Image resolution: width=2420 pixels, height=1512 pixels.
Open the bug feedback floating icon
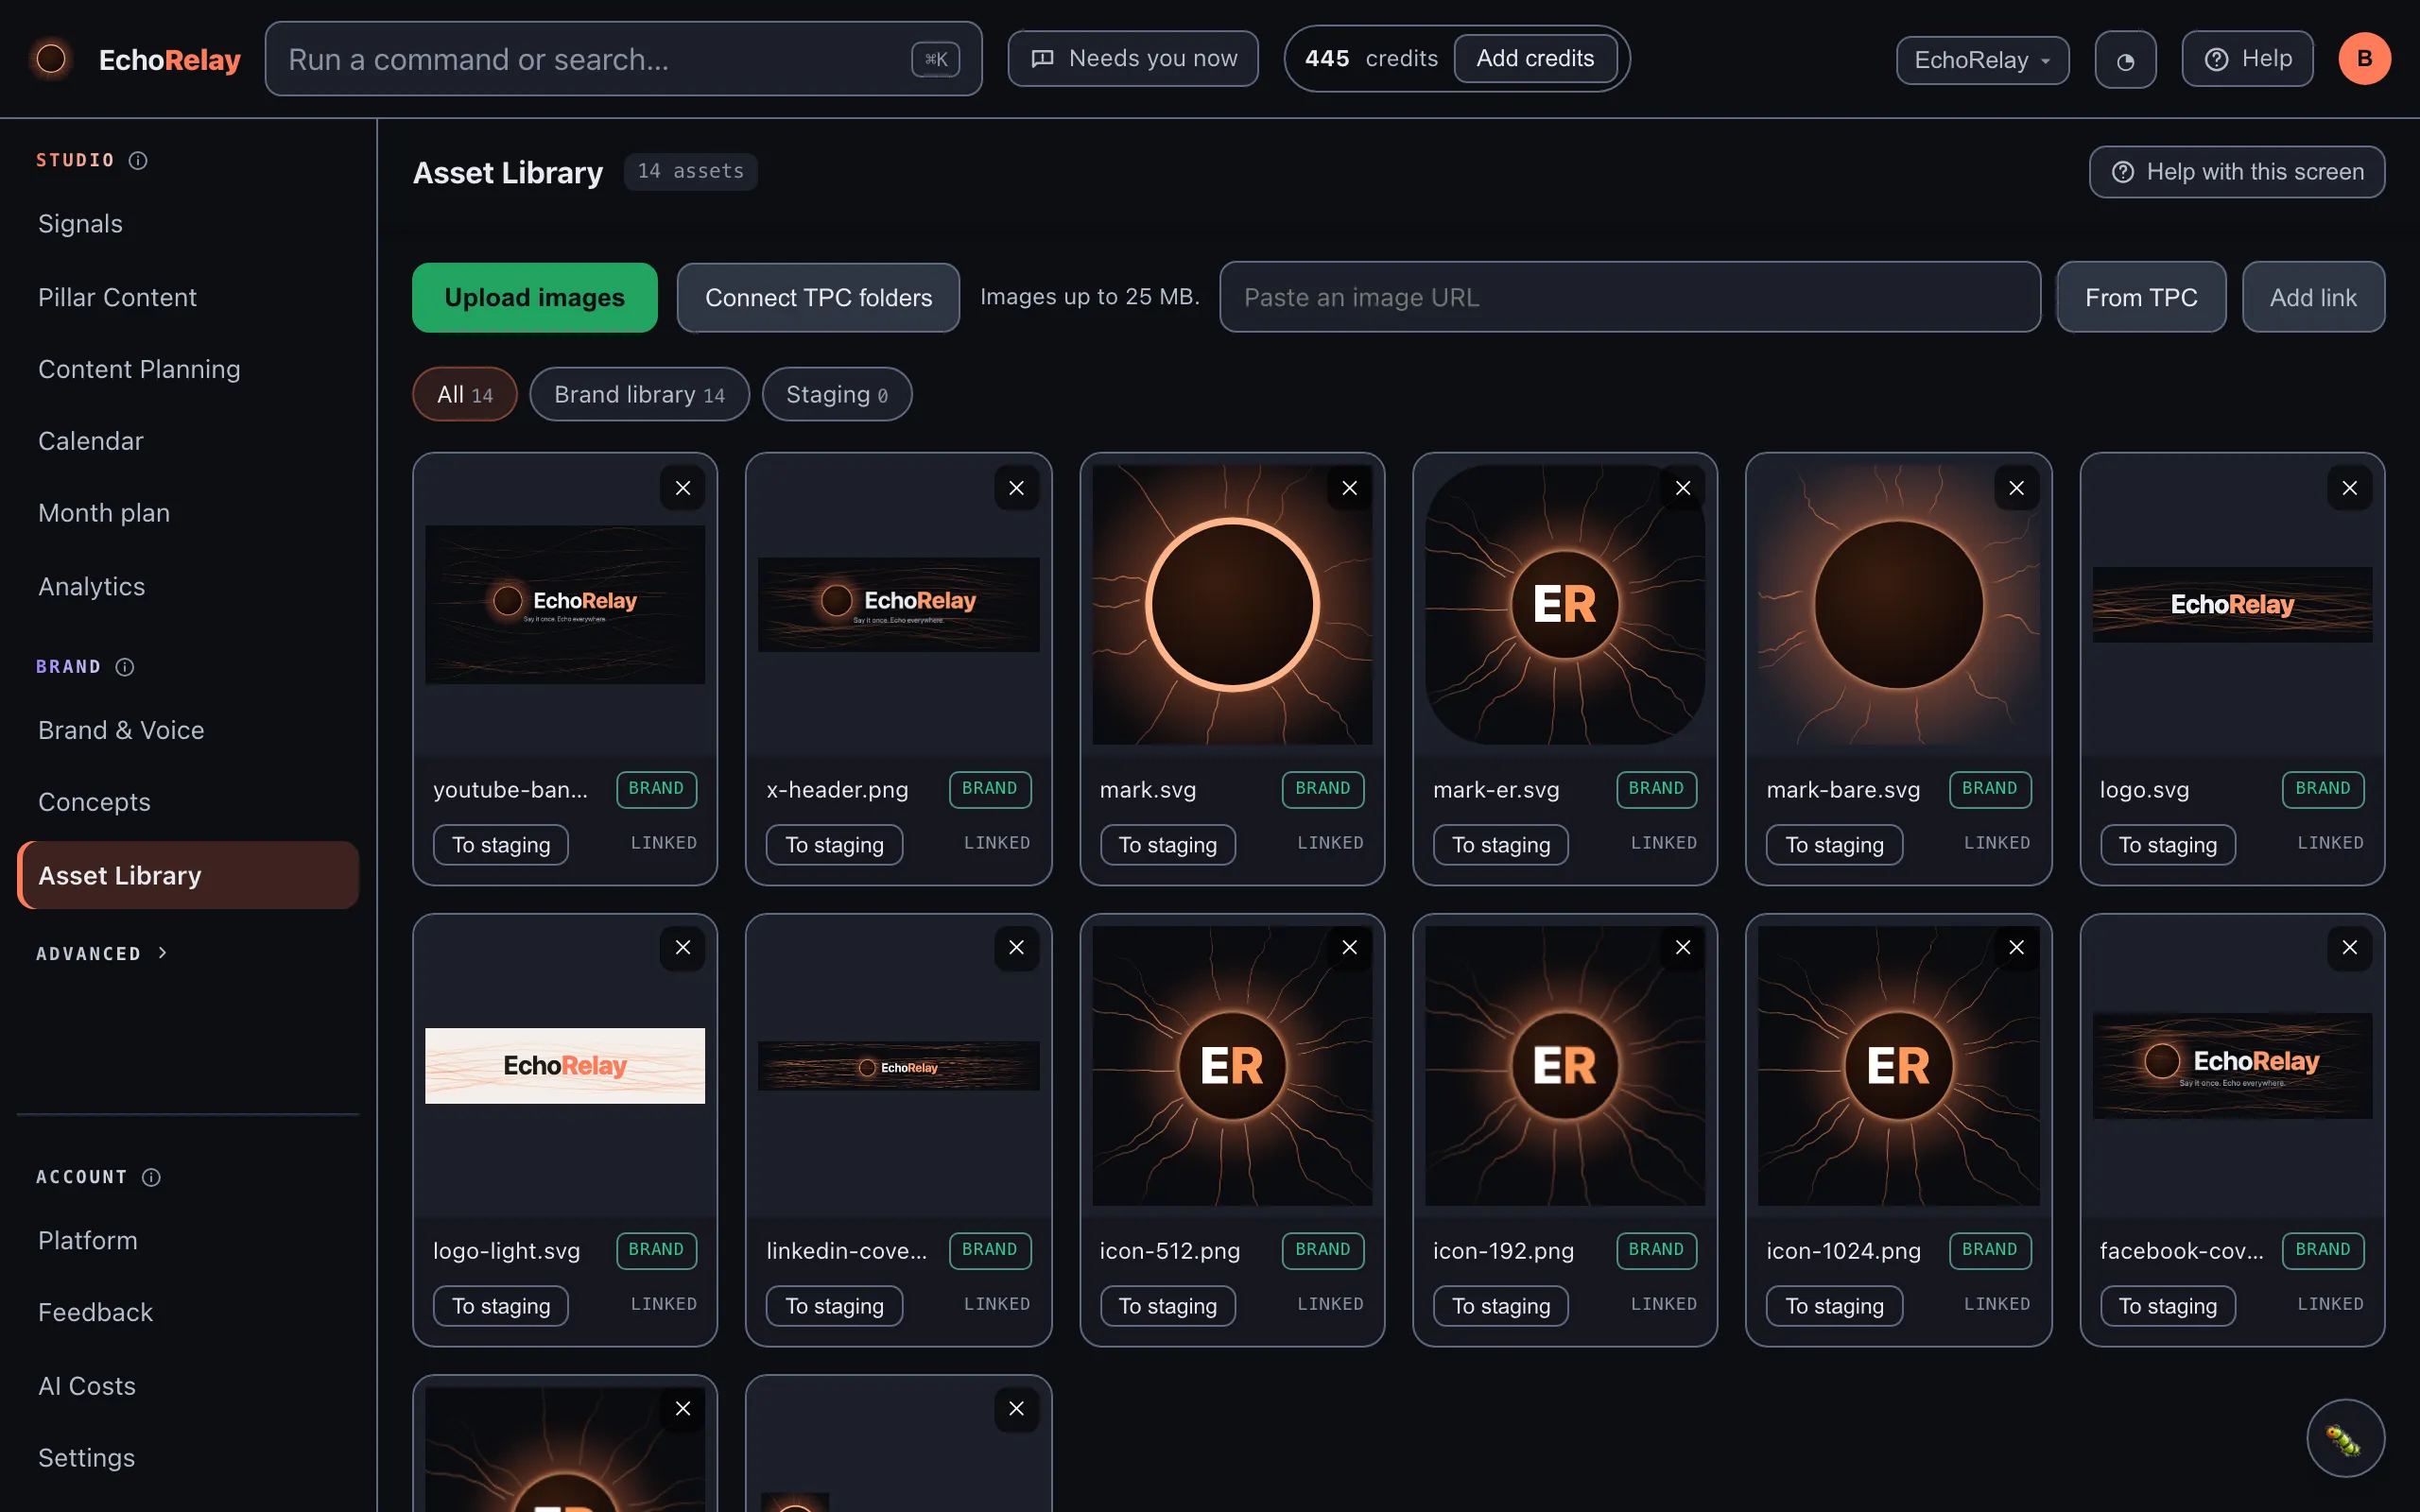pos(2345,1438)
